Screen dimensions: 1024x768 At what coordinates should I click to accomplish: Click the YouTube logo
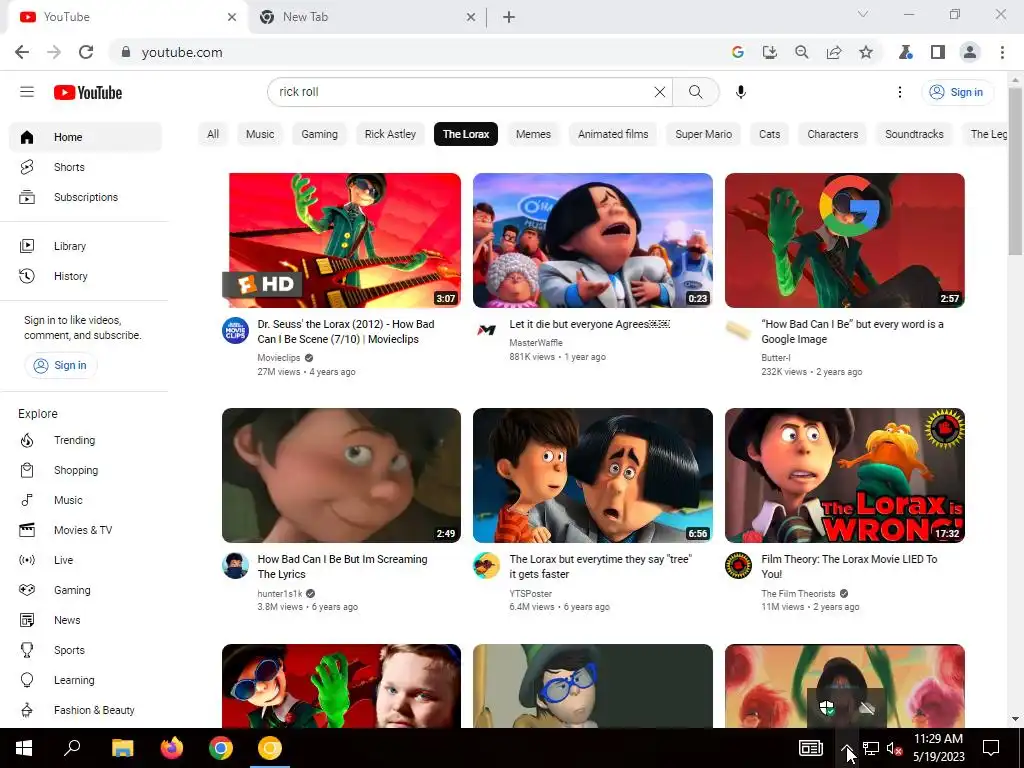88,93
